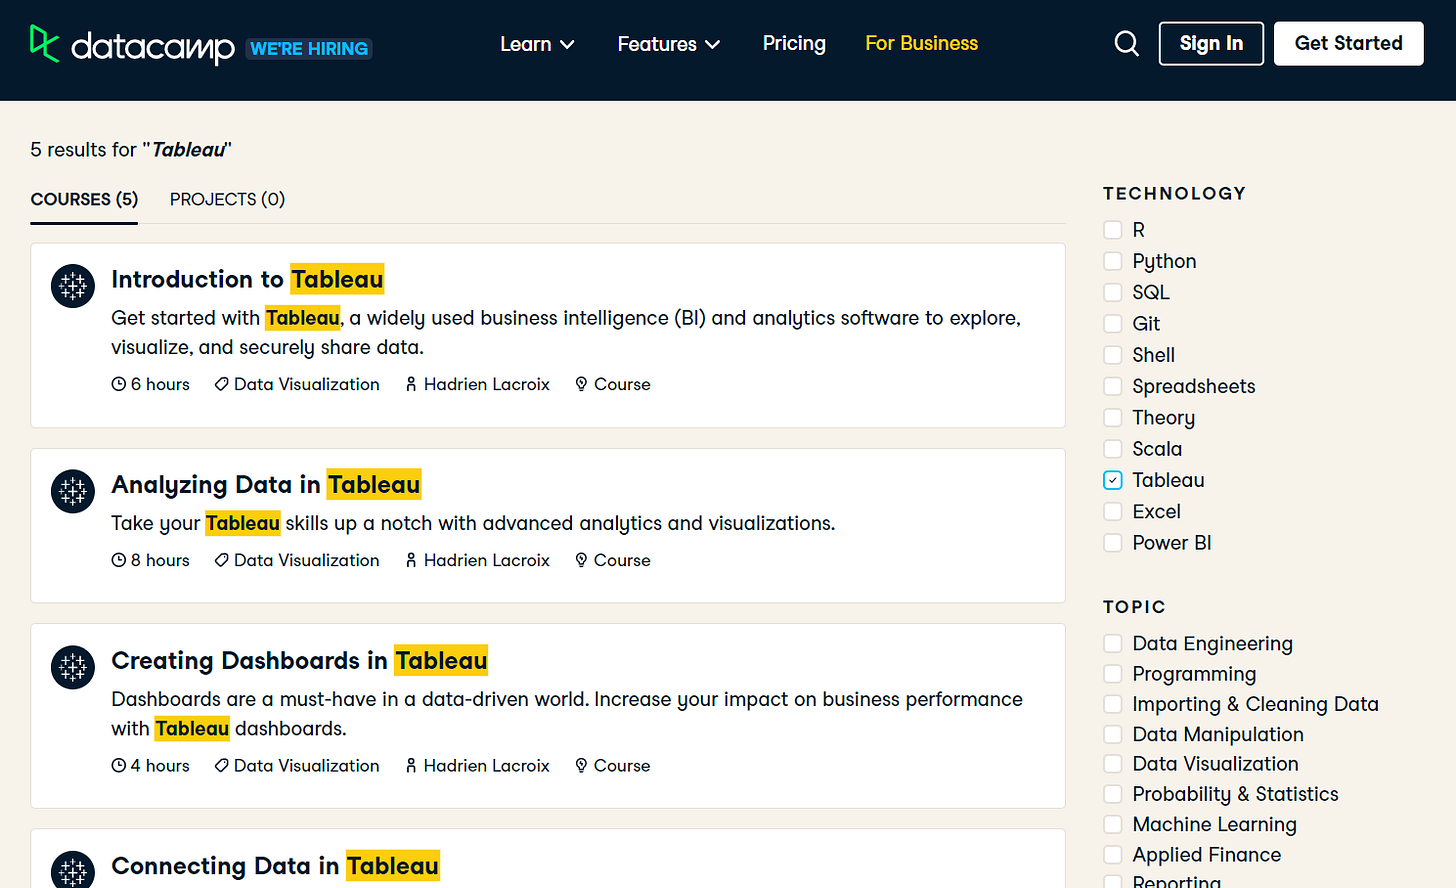Select the Applied Finance topic

[1113, 855]
